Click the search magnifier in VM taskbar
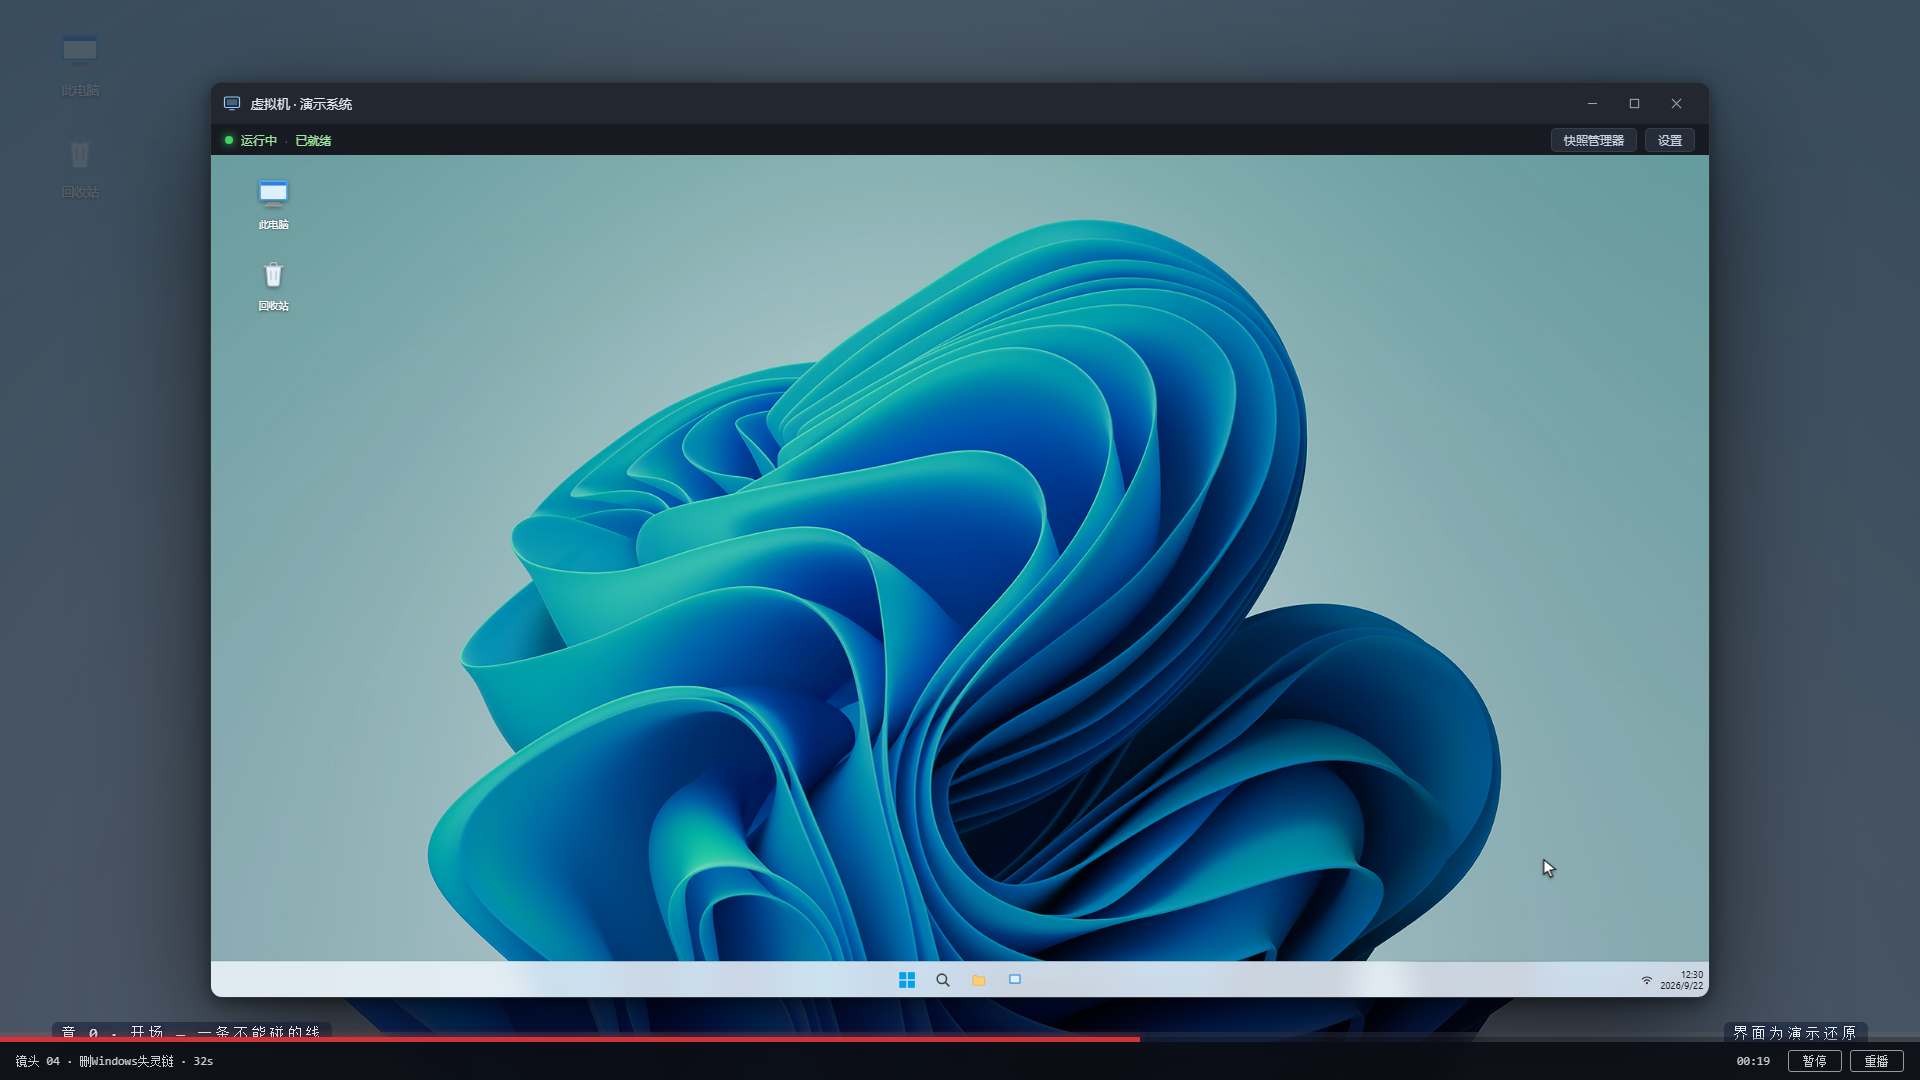Viewport: 1920px width, 1080px height. tap(943, 980)
